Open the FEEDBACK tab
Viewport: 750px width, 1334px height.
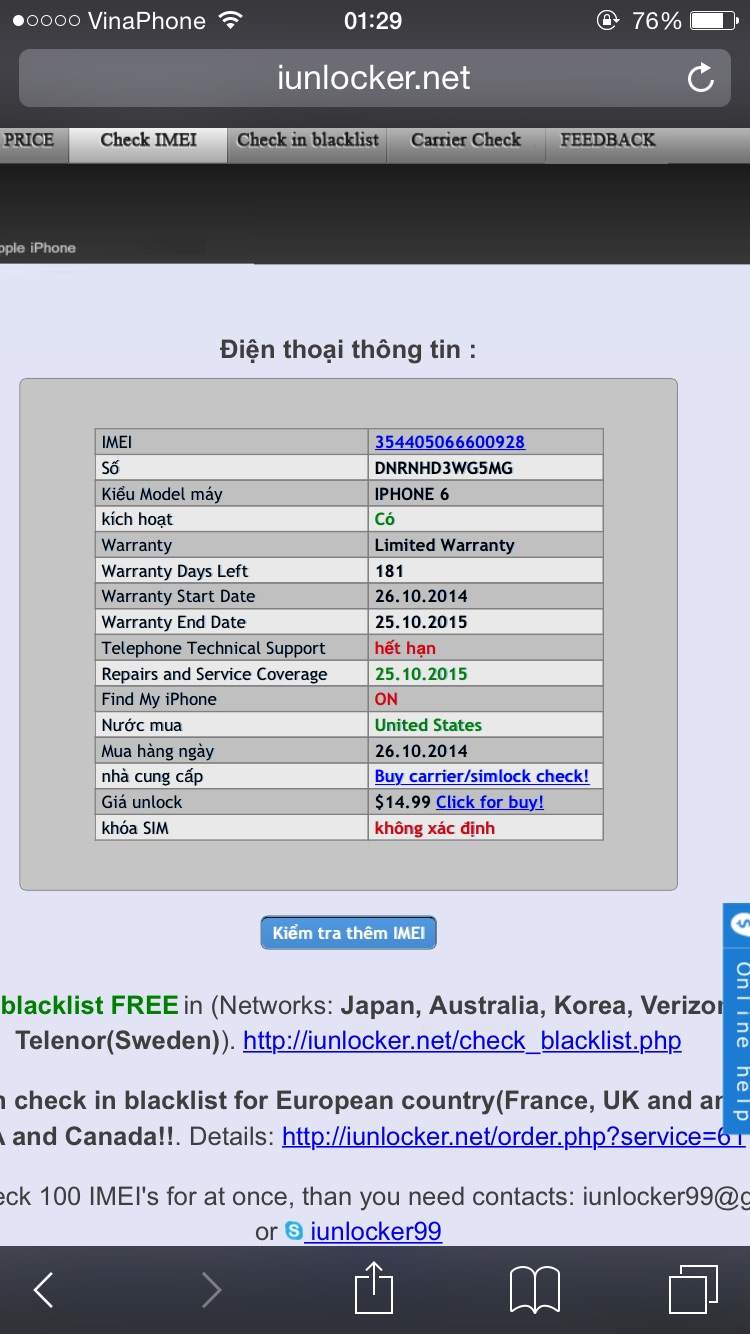[x=608, y=140]
